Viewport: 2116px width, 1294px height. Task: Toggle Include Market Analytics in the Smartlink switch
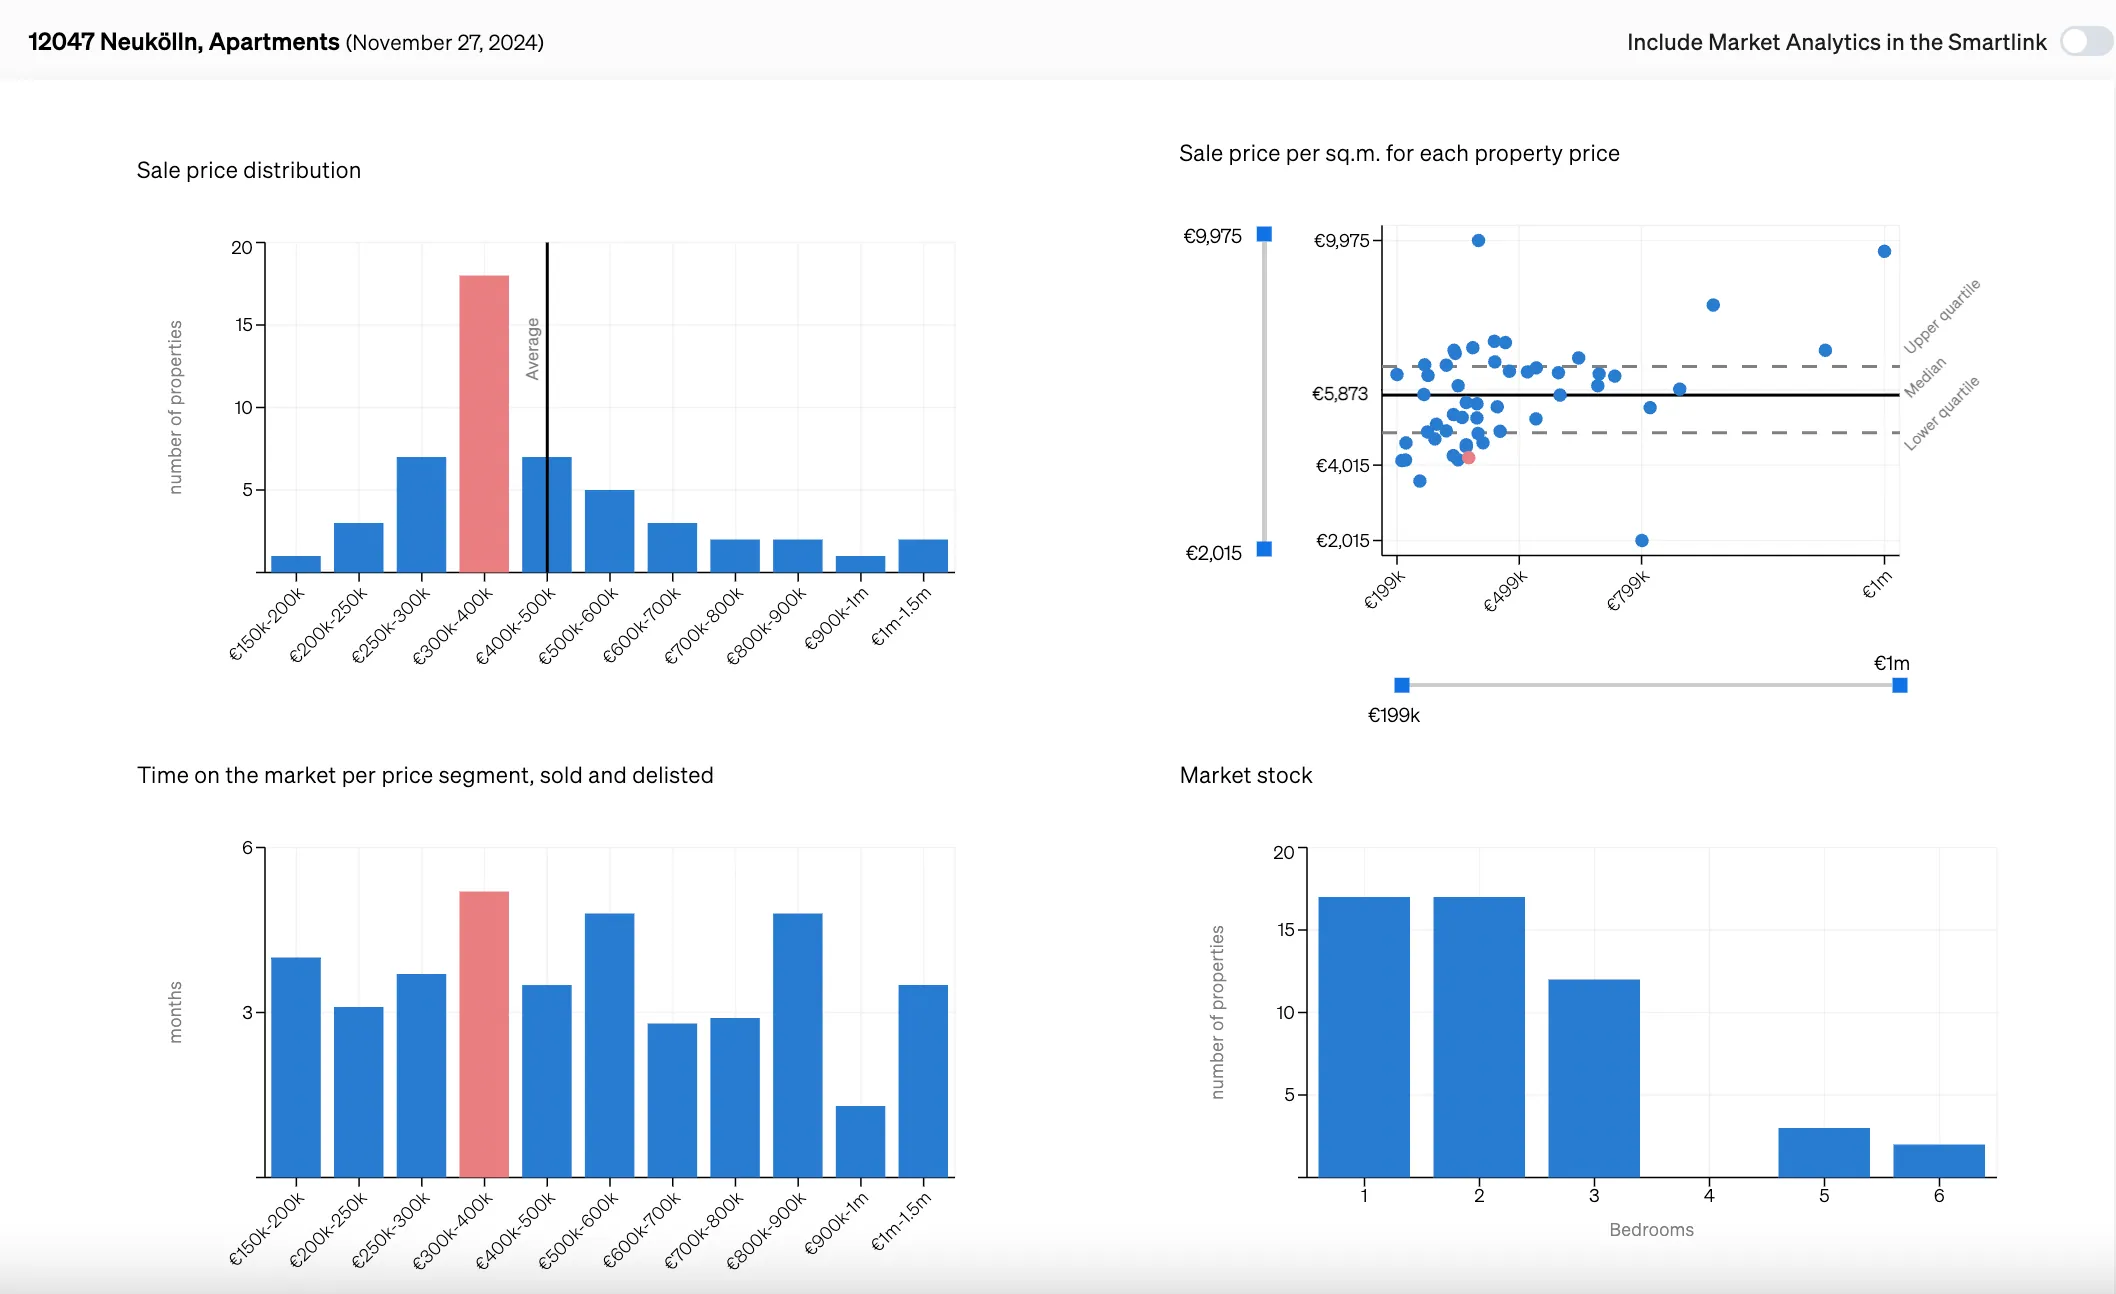click(2086, 42)
